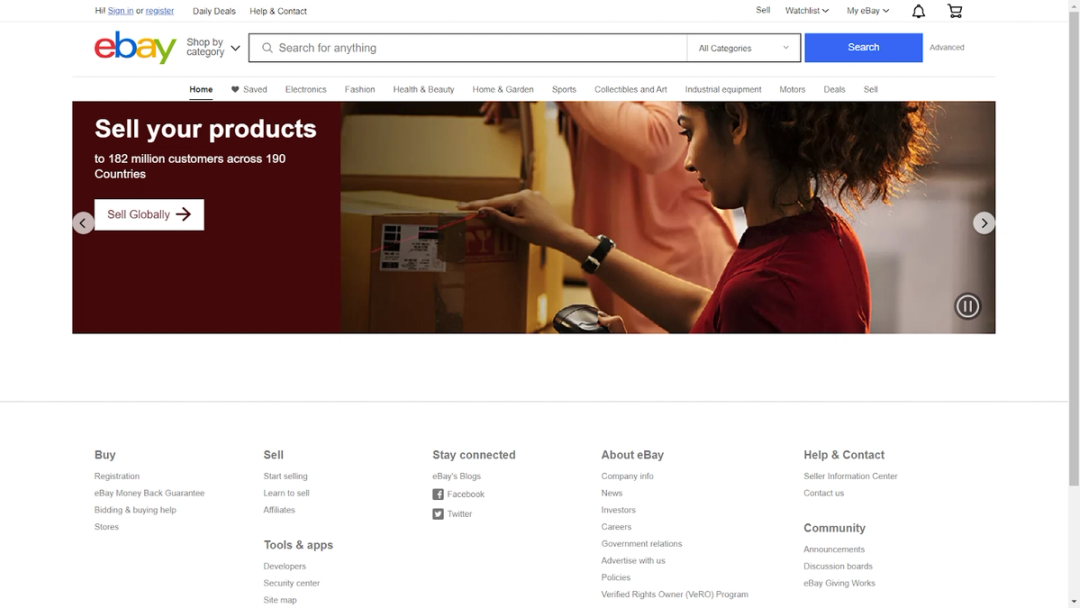Open the Contact us link
Screen dimensions: 1080x608
[x=824, y=493]
